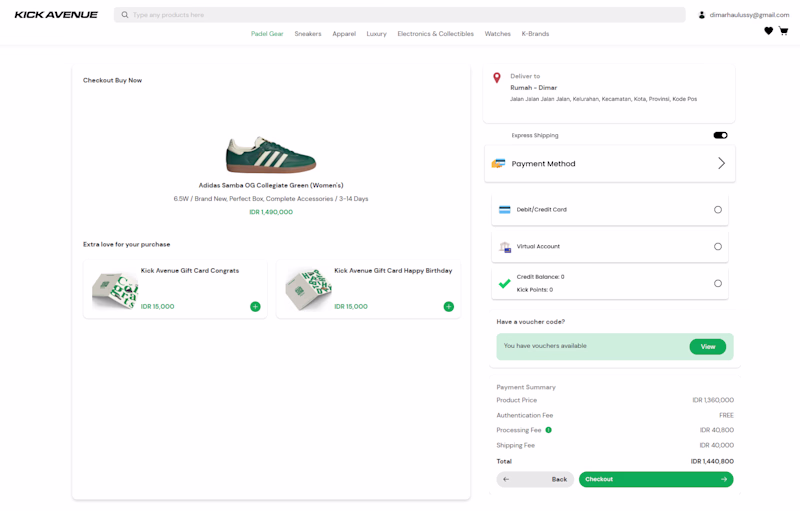Open the shopping cart icon
The width and height of the screenshot is (800, 511).
pyautogui.click(x=783, y=31)
